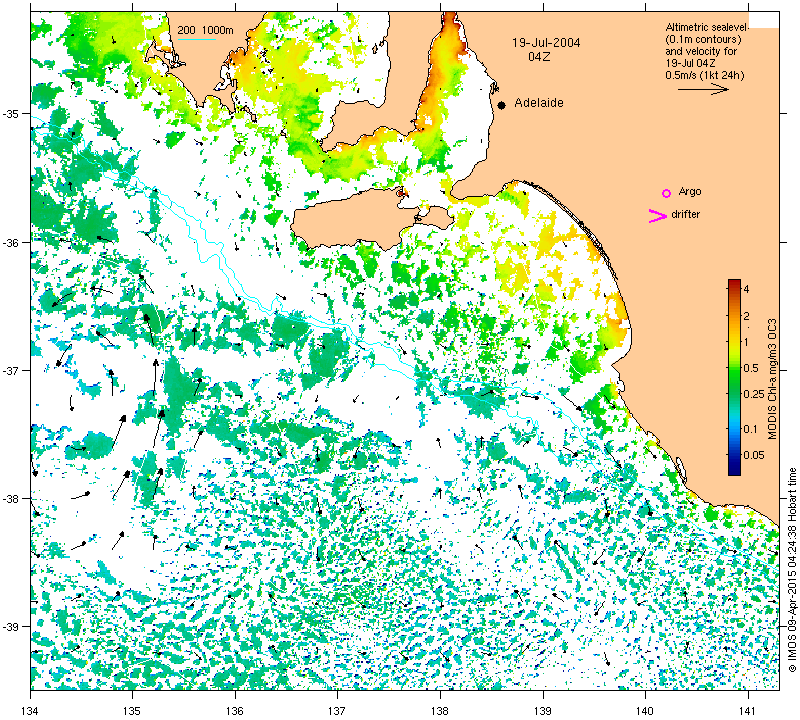Click the longitude label '134'
This screenshot has height=720, width=800.
tap(31, 710)
